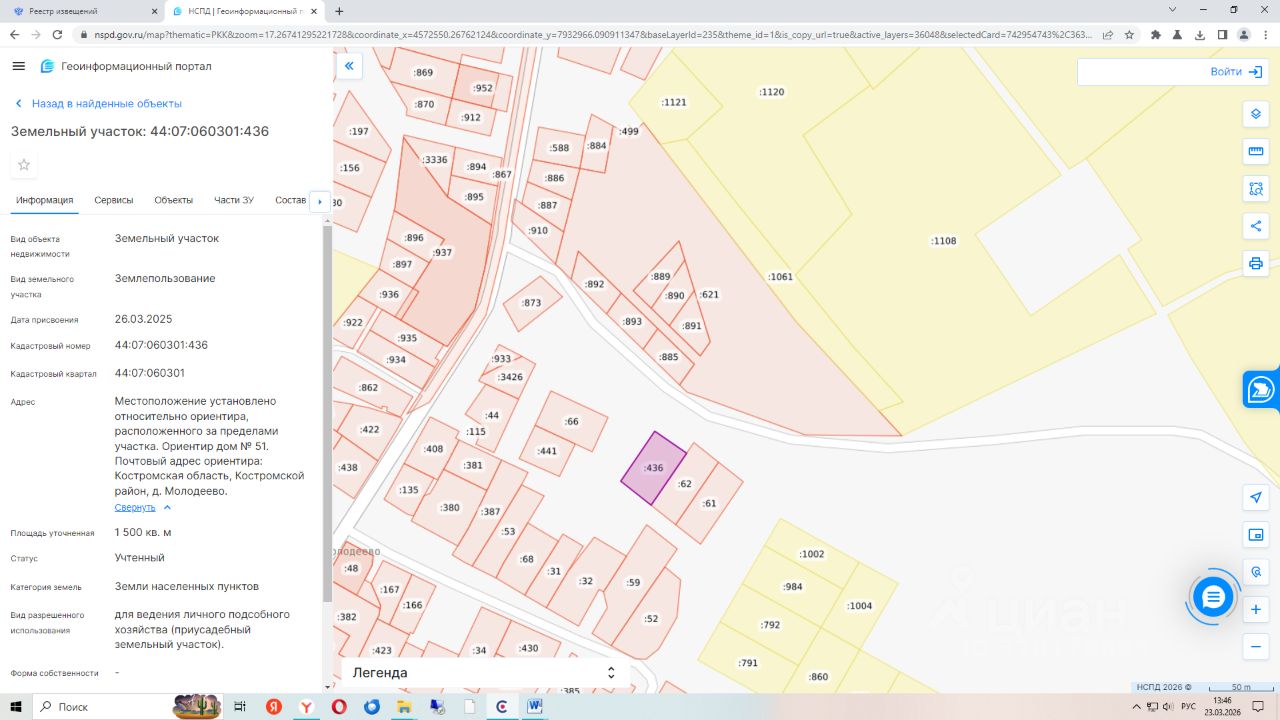1280x720 pixels.
Task: Expand the Легенда panel
Action: tap(486, 673)
